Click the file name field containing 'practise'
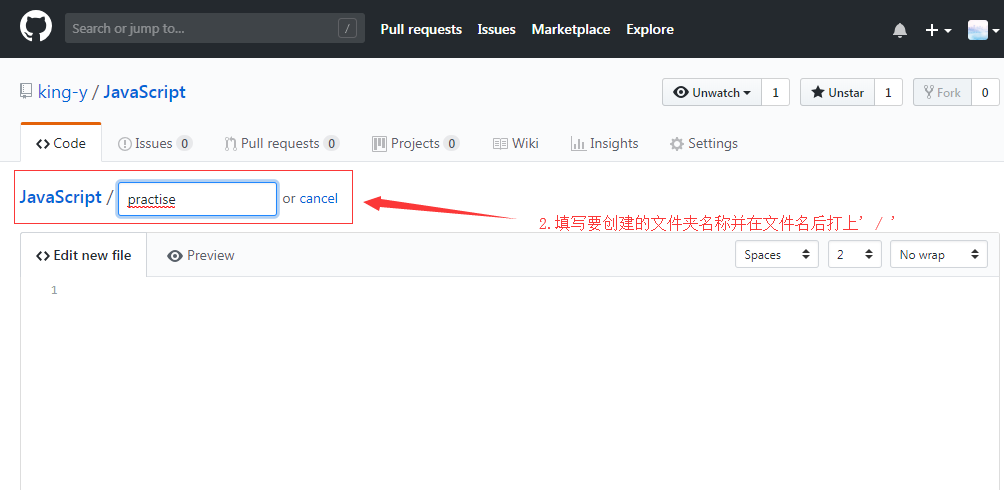This screenshot has height=490, width=1004. tap(197, 199)
